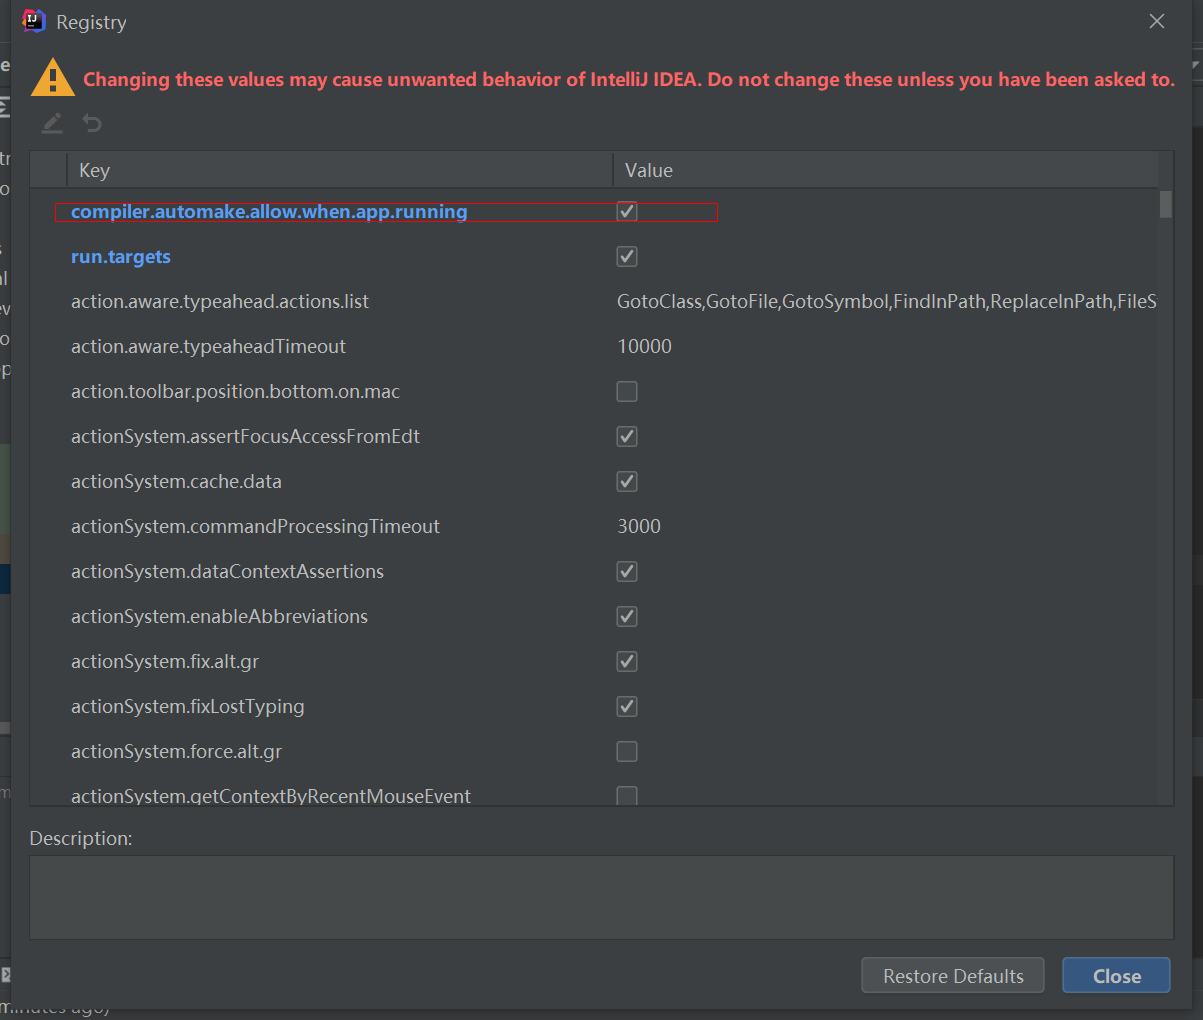Select actionSystem.enableAbbreviations key
This screenshot has width=1203, height=1020.
point(219,616)
